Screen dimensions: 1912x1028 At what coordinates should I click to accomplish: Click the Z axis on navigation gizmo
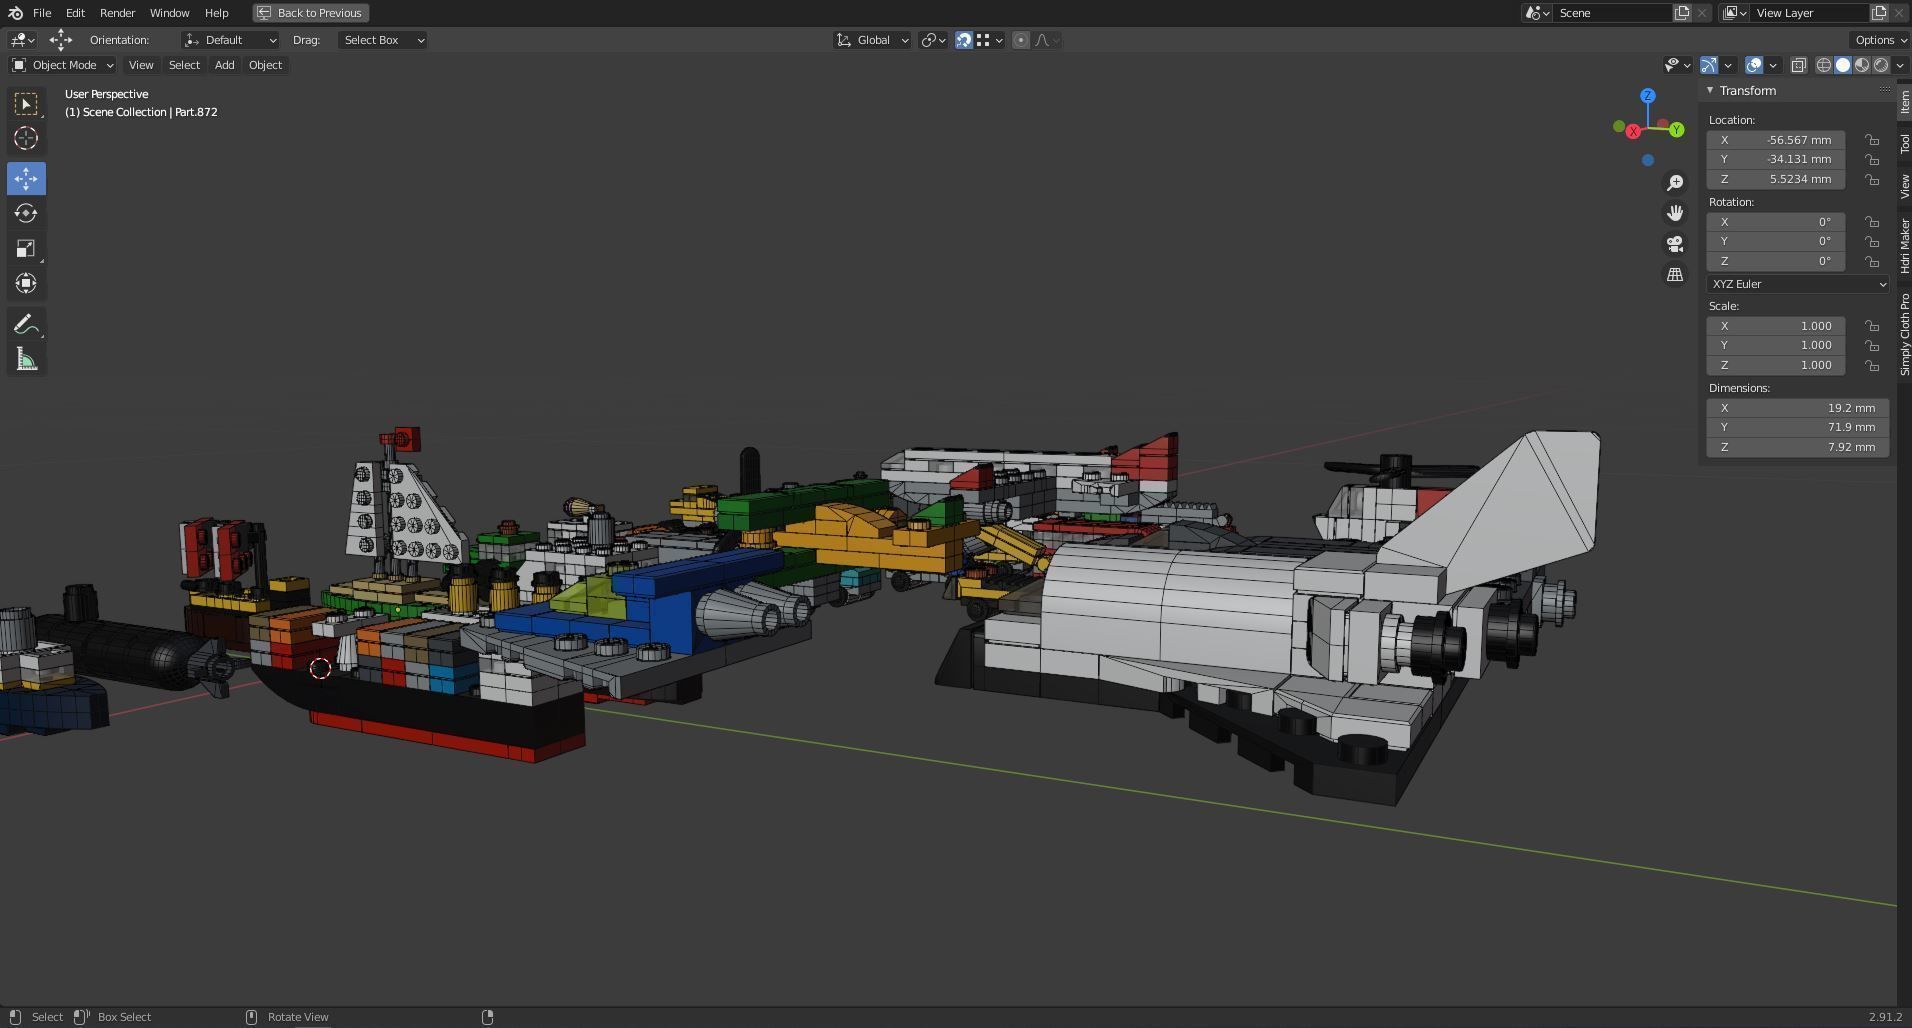(x=1647, y=96)
